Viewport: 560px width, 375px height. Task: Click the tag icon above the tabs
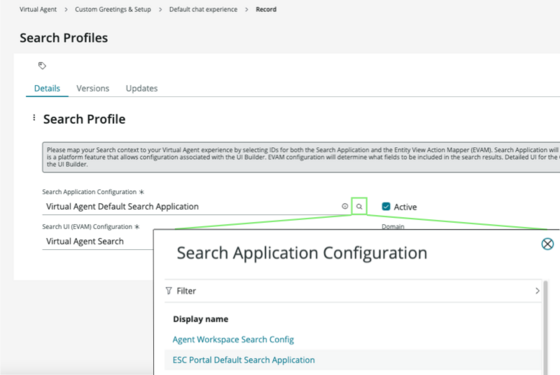pos(42,66)
